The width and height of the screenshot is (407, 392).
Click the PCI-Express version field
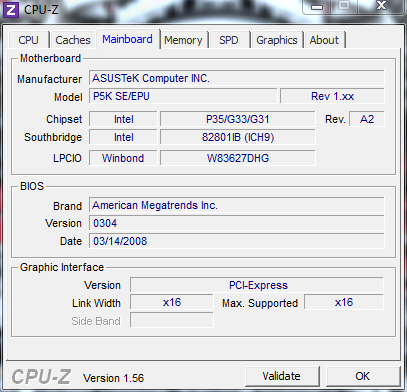(x=257, y=285)
